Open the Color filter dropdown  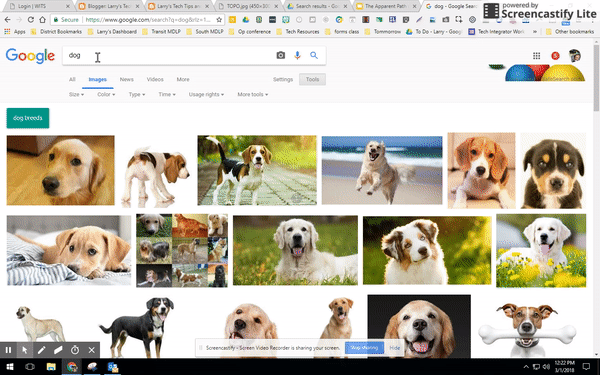106,95
